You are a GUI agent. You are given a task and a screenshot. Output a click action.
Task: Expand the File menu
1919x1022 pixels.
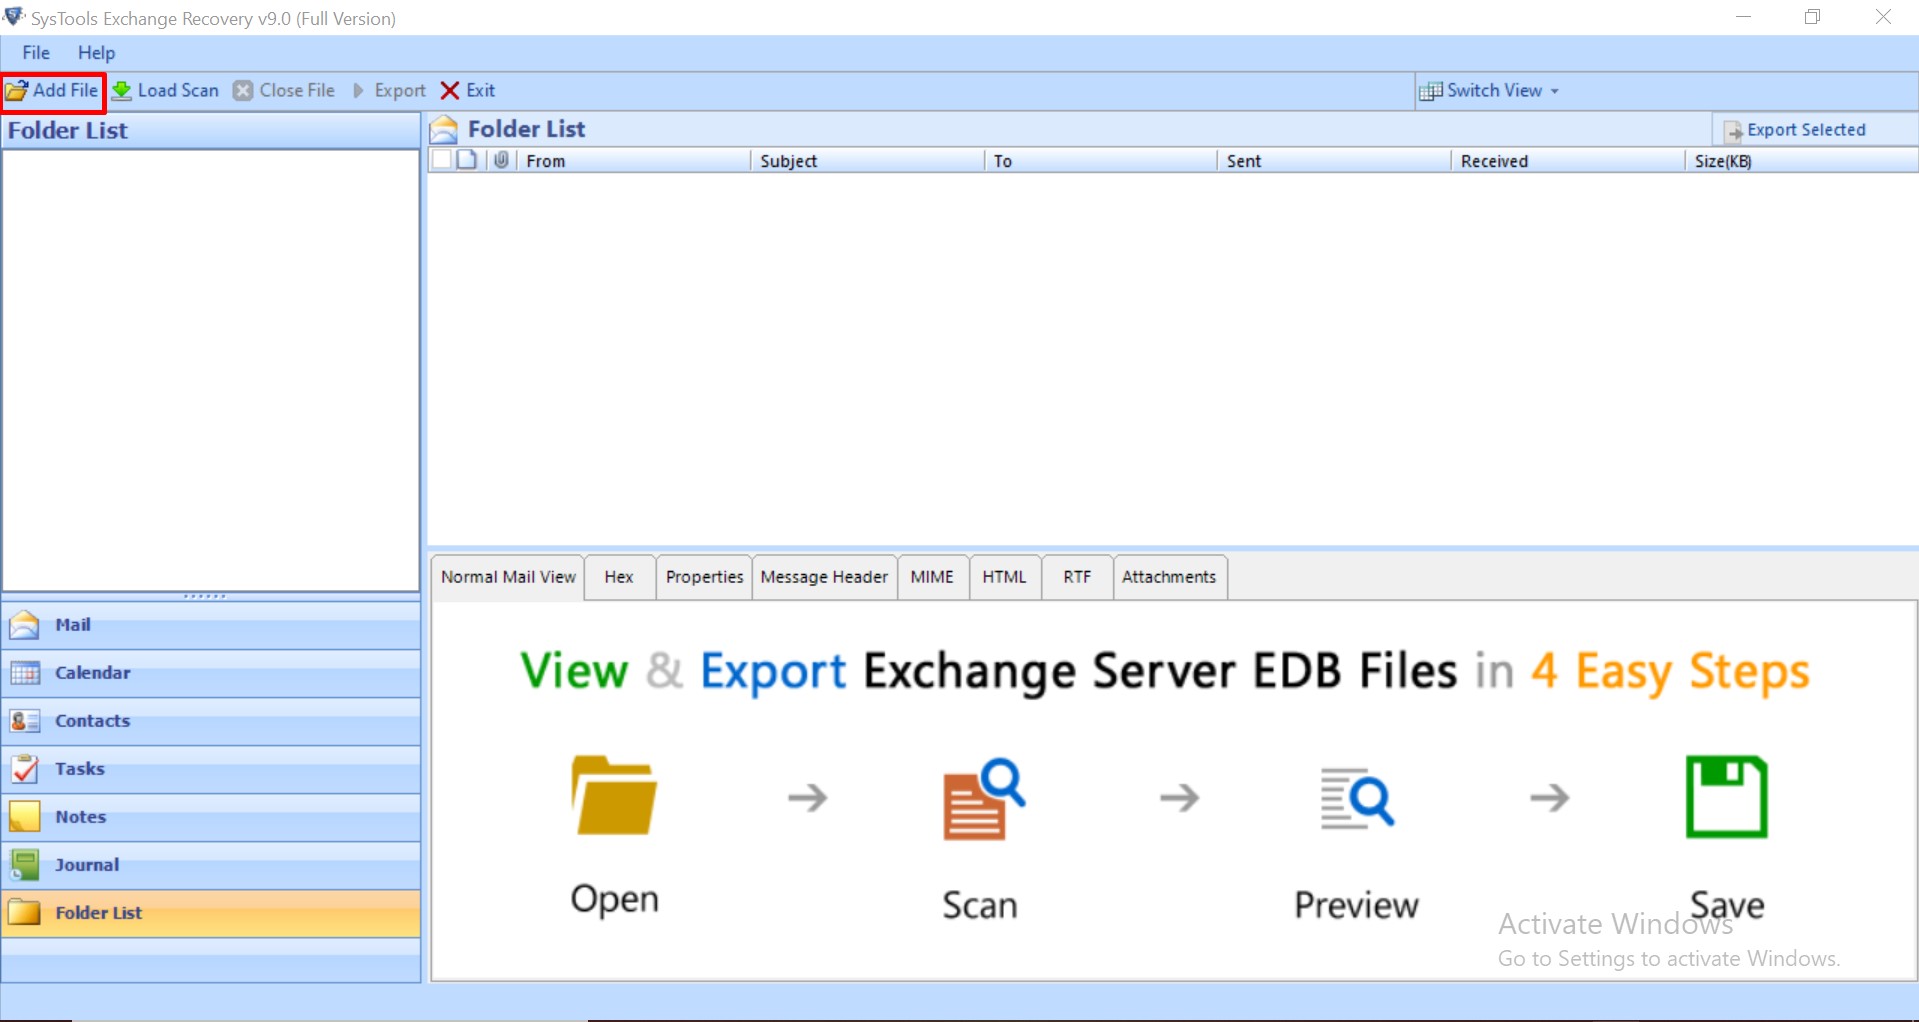(35, 52)
